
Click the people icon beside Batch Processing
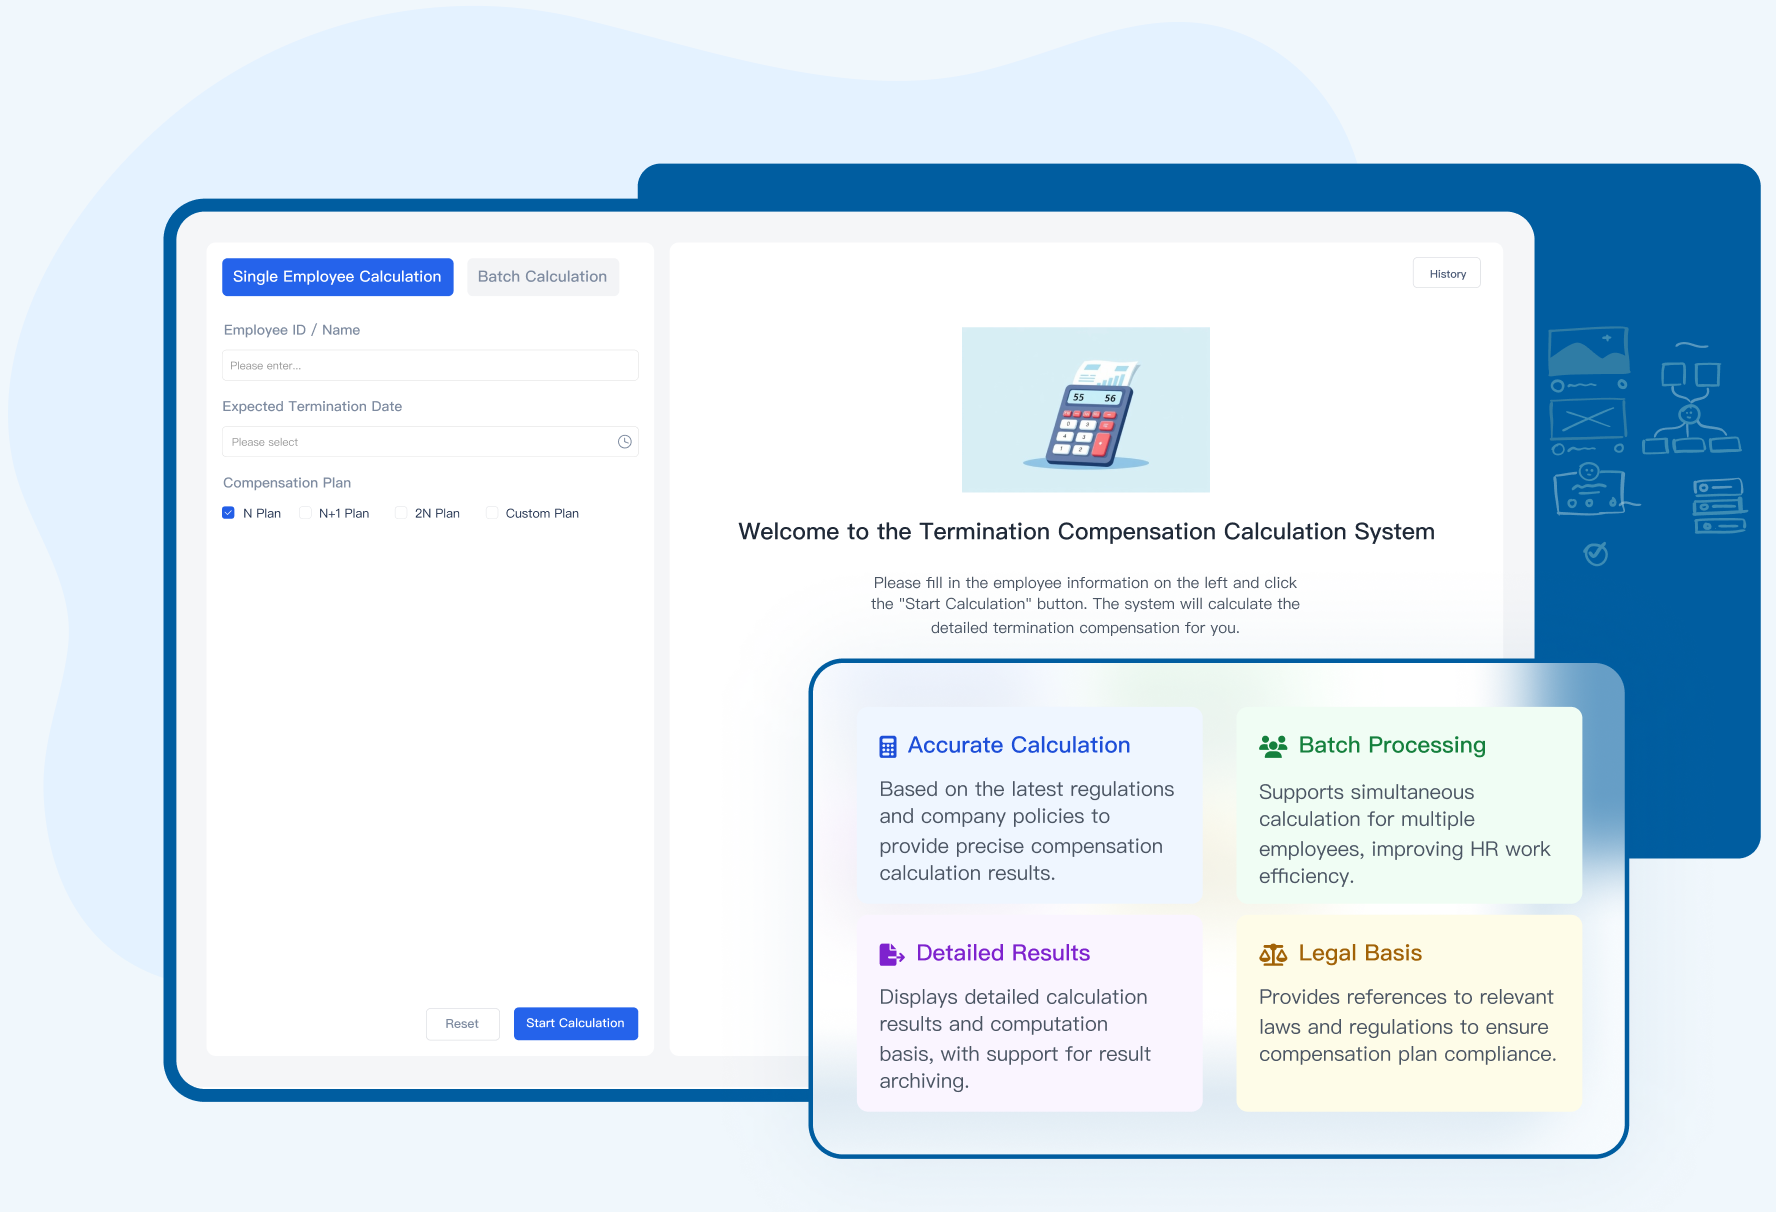click(x=1272, y=746)
